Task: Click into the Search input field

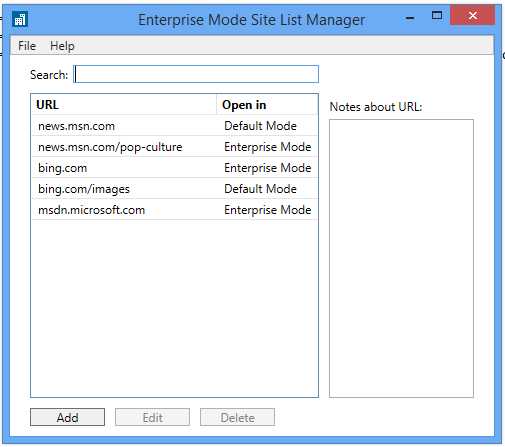Action: [196, 74]
